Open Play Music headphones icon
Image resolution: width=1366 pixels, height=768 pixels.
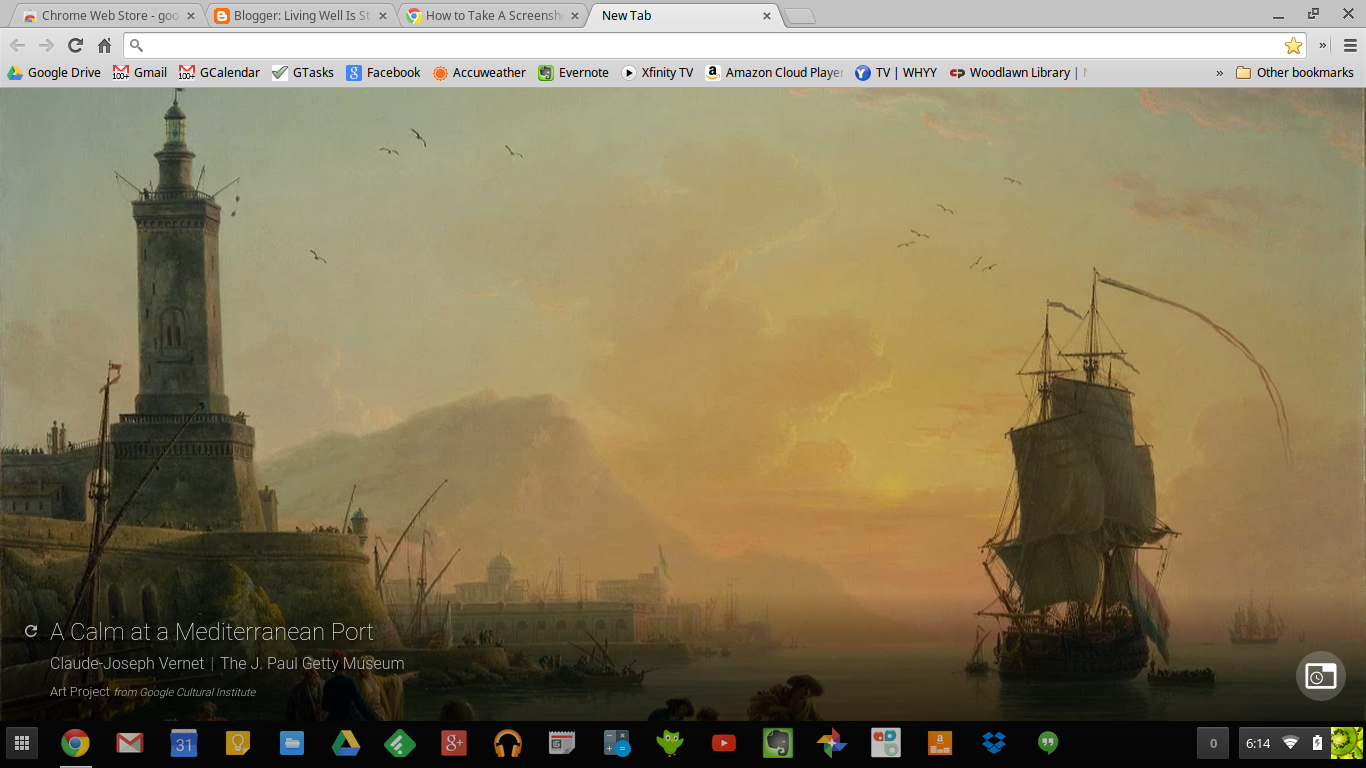(x=508, y=743)
